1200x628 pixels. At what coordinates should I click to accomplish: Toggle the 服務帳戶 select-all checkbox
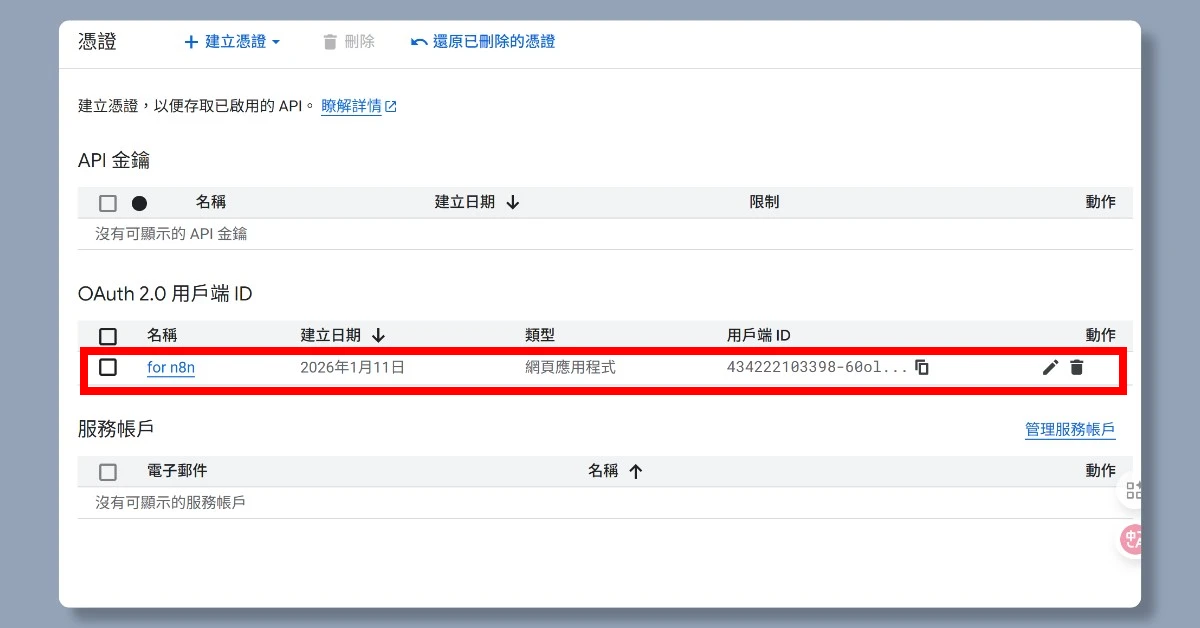pos(108,472)
